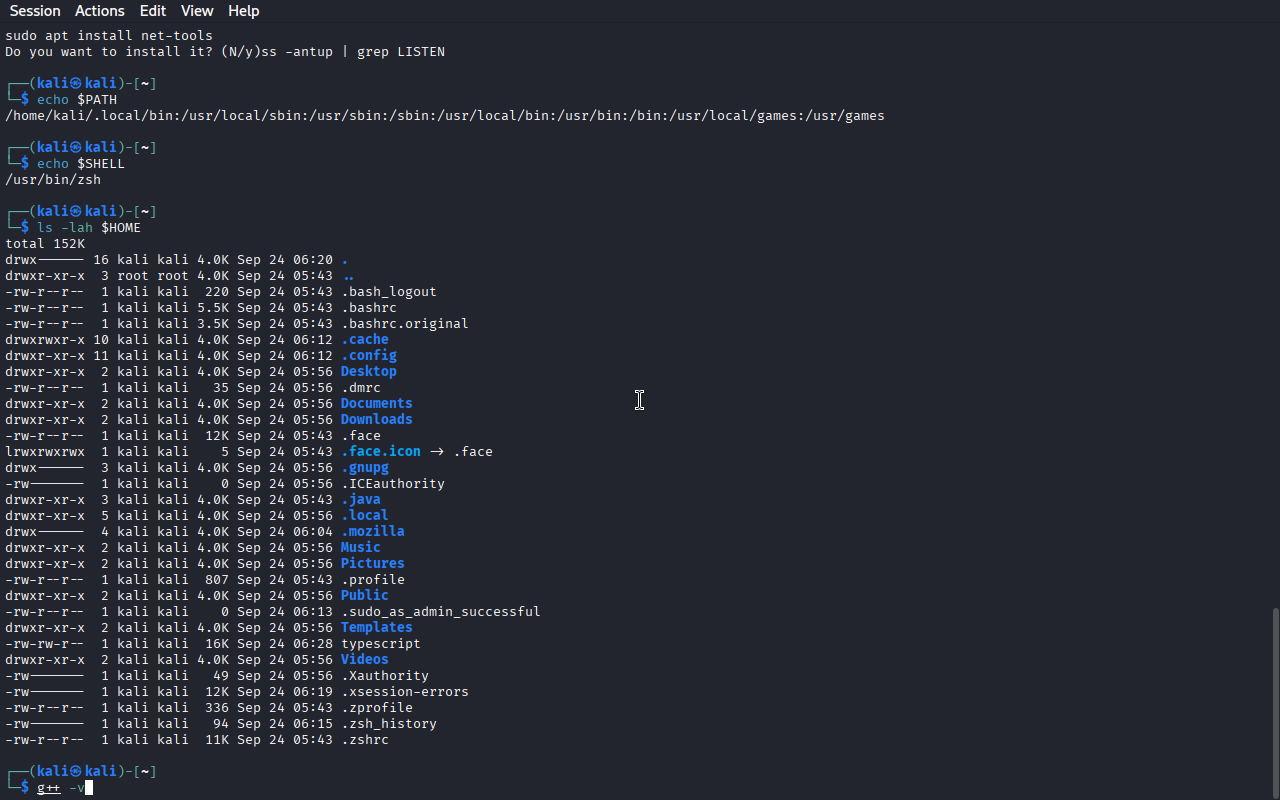Click the Templates directory name
Screen dimensions: 1280x800
click(x=376, y=628)
